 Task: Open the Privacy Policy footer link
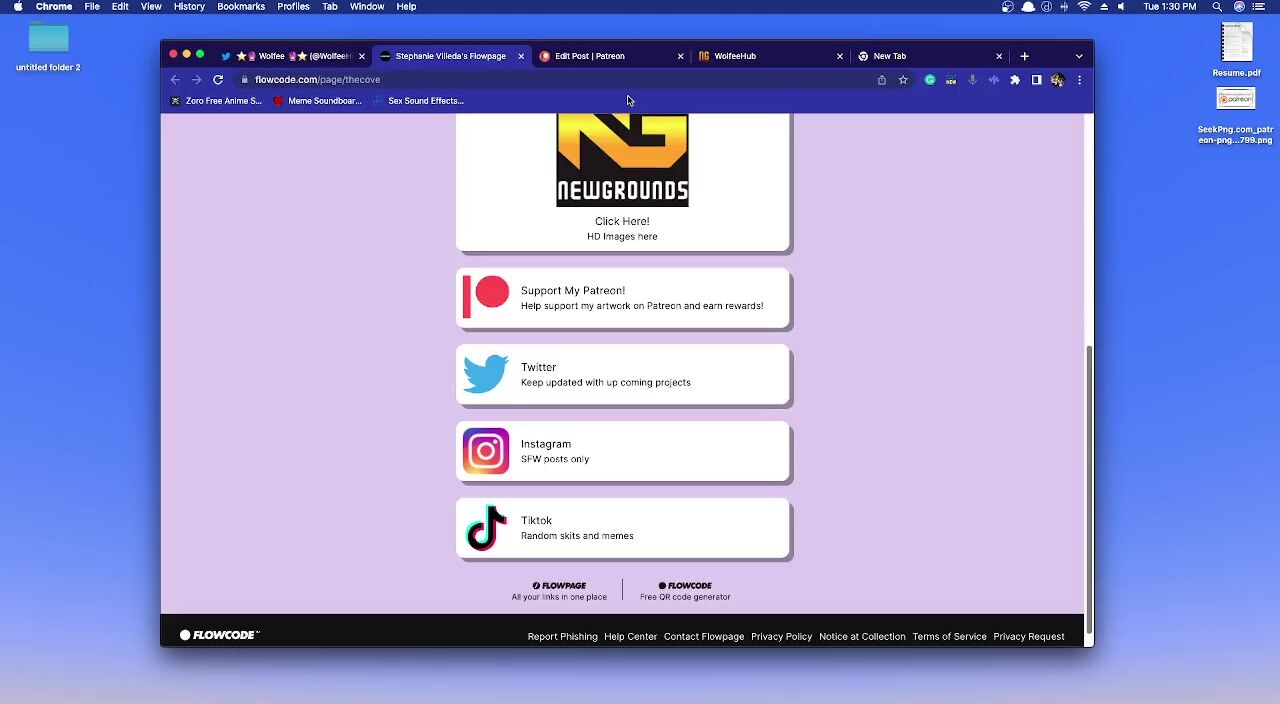pos(781,637)
